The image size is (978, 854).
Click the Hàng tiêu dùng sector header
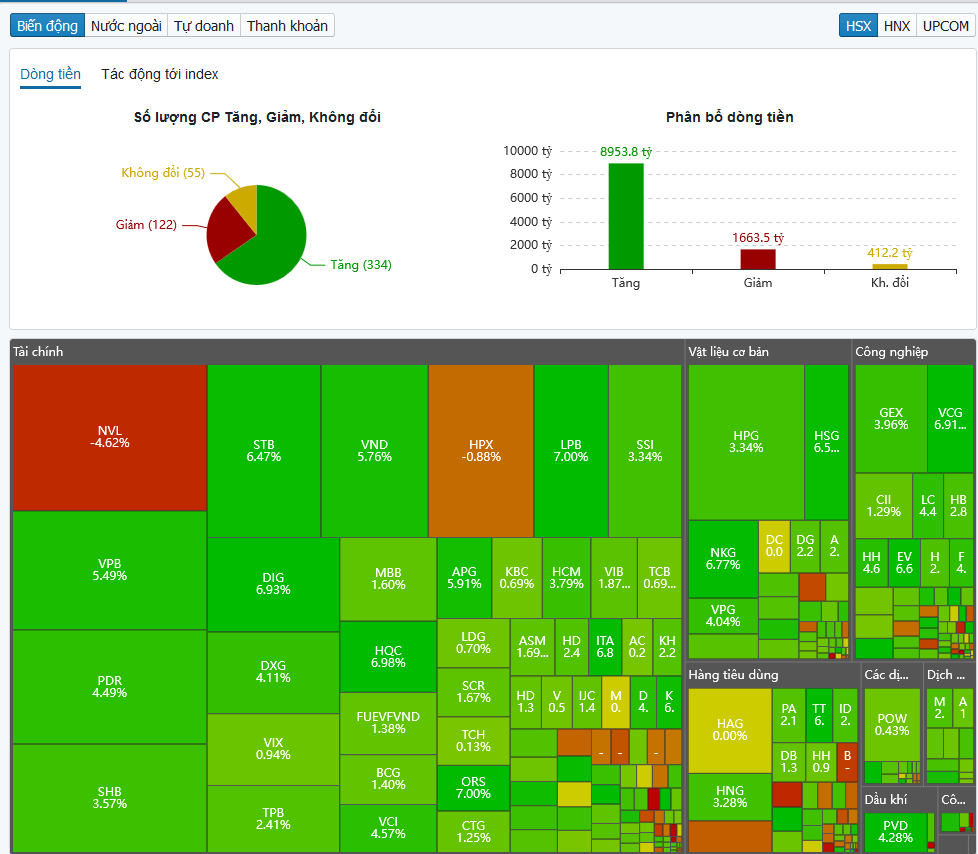pos(734,674)
